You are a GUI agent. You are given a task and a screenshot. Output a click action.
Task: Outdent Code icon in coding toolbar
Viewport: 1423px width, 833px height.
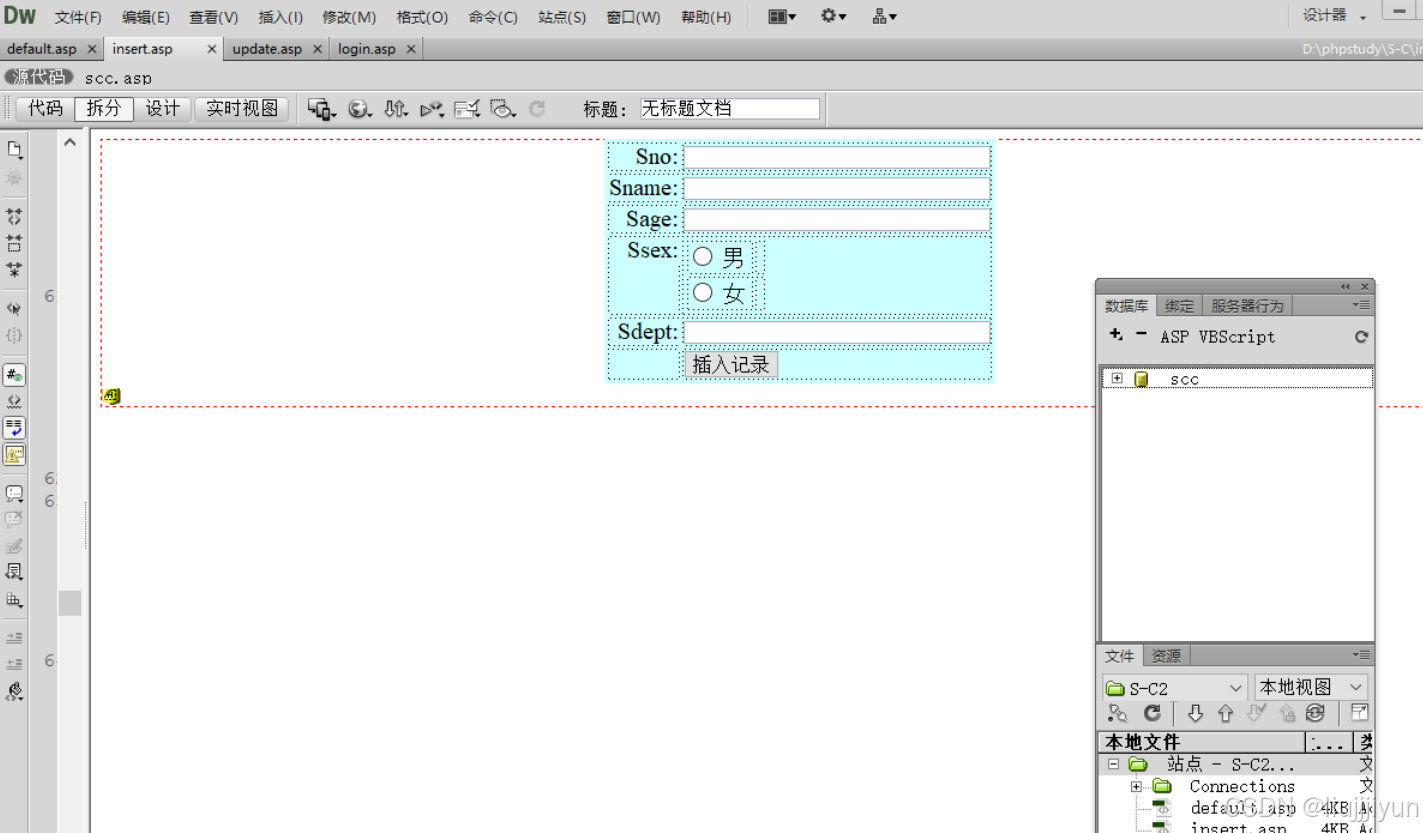14,664
